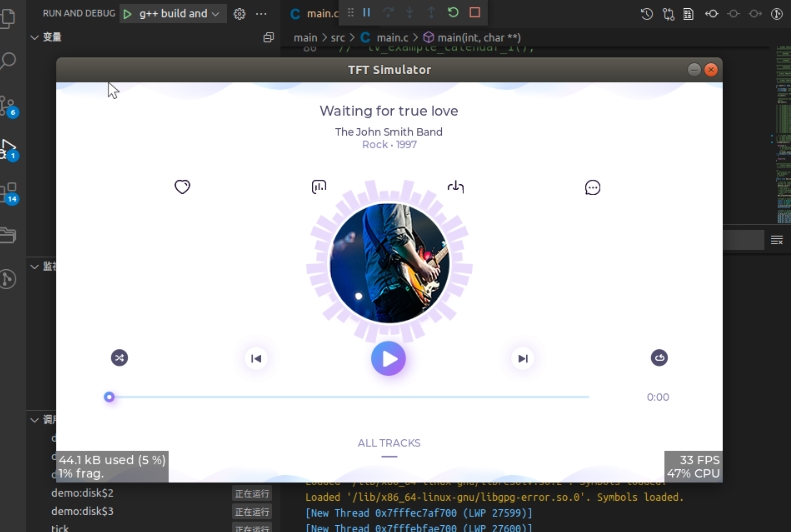Minimize the TFT Simulator window
The image size is (791, 532).
(x=694, y=70)
